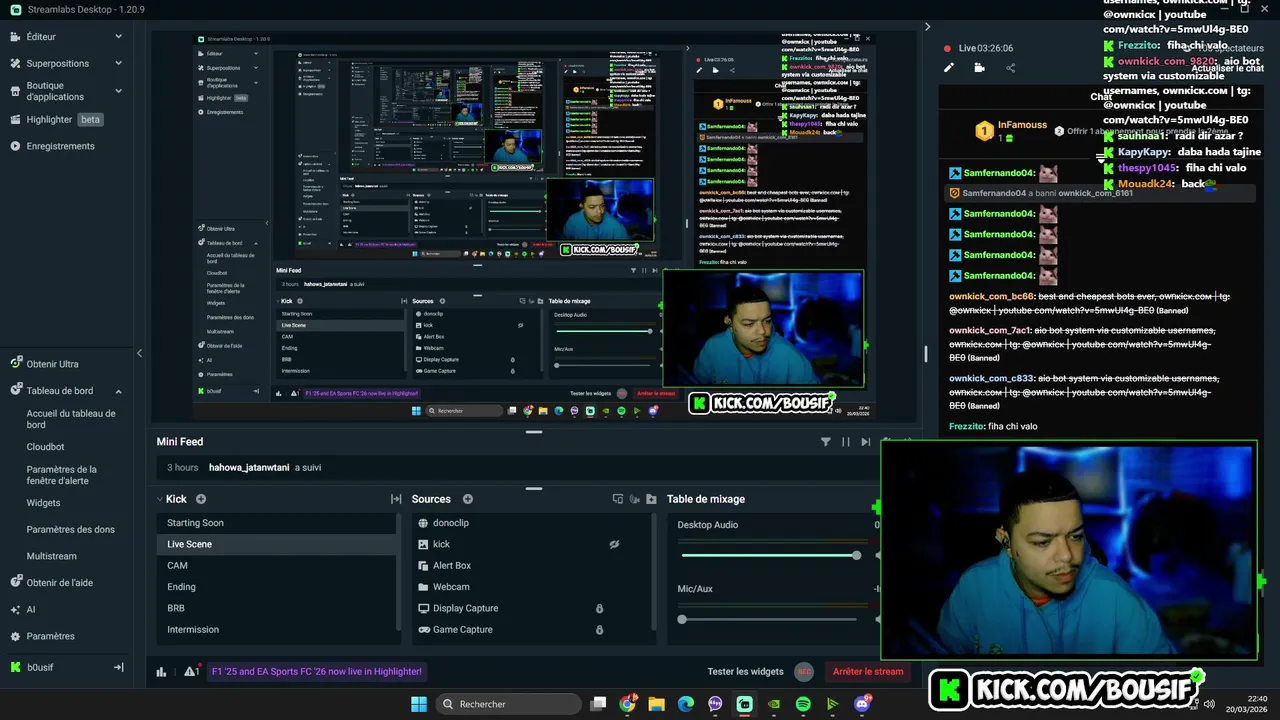This screenshot has width=1280, height=720.
Task: Open Highlighter beta
Action: 57,119
